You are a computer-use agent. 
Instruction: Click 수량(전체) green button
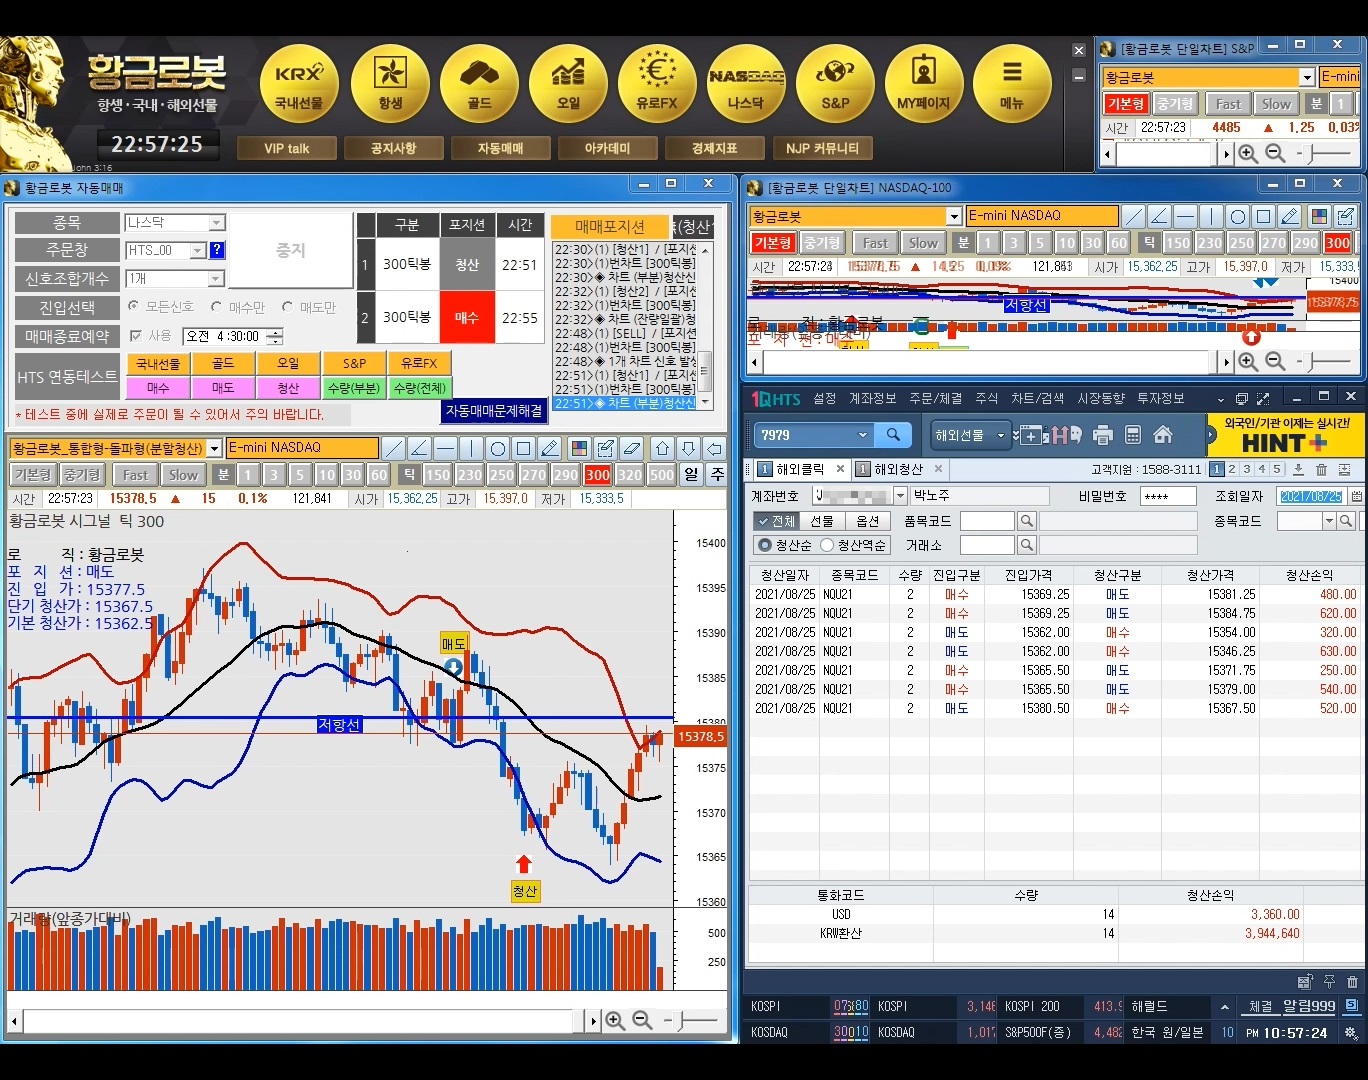419,388
